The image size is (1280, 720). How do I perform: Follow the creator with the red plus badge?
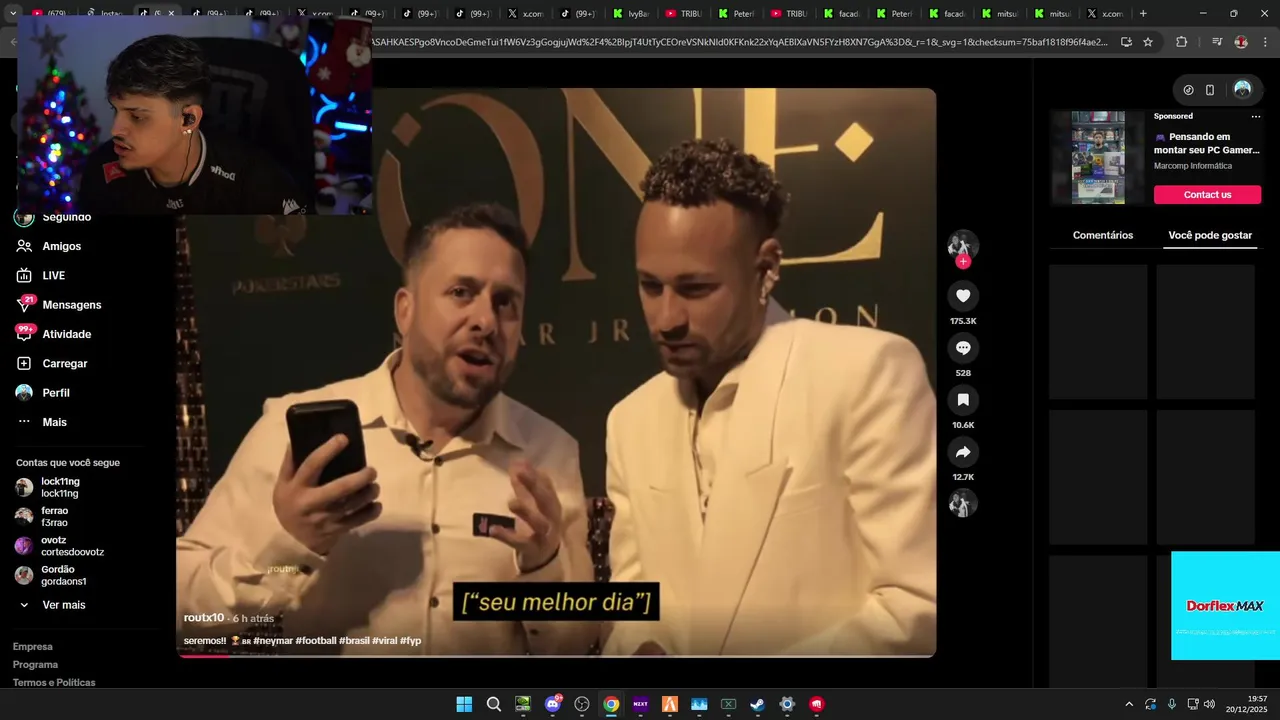pyautogui.click(x=963, y=262)
